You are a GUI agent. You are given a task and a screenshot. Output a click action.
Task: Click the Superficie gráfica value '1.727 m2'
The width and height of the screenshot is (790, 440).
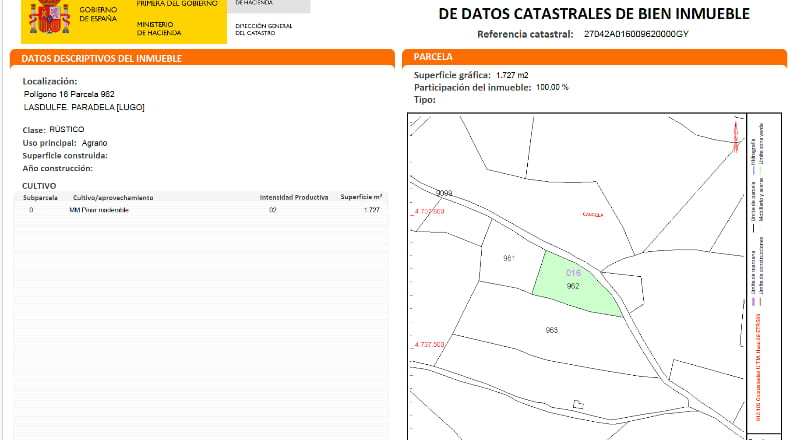[x=512, y=75]
